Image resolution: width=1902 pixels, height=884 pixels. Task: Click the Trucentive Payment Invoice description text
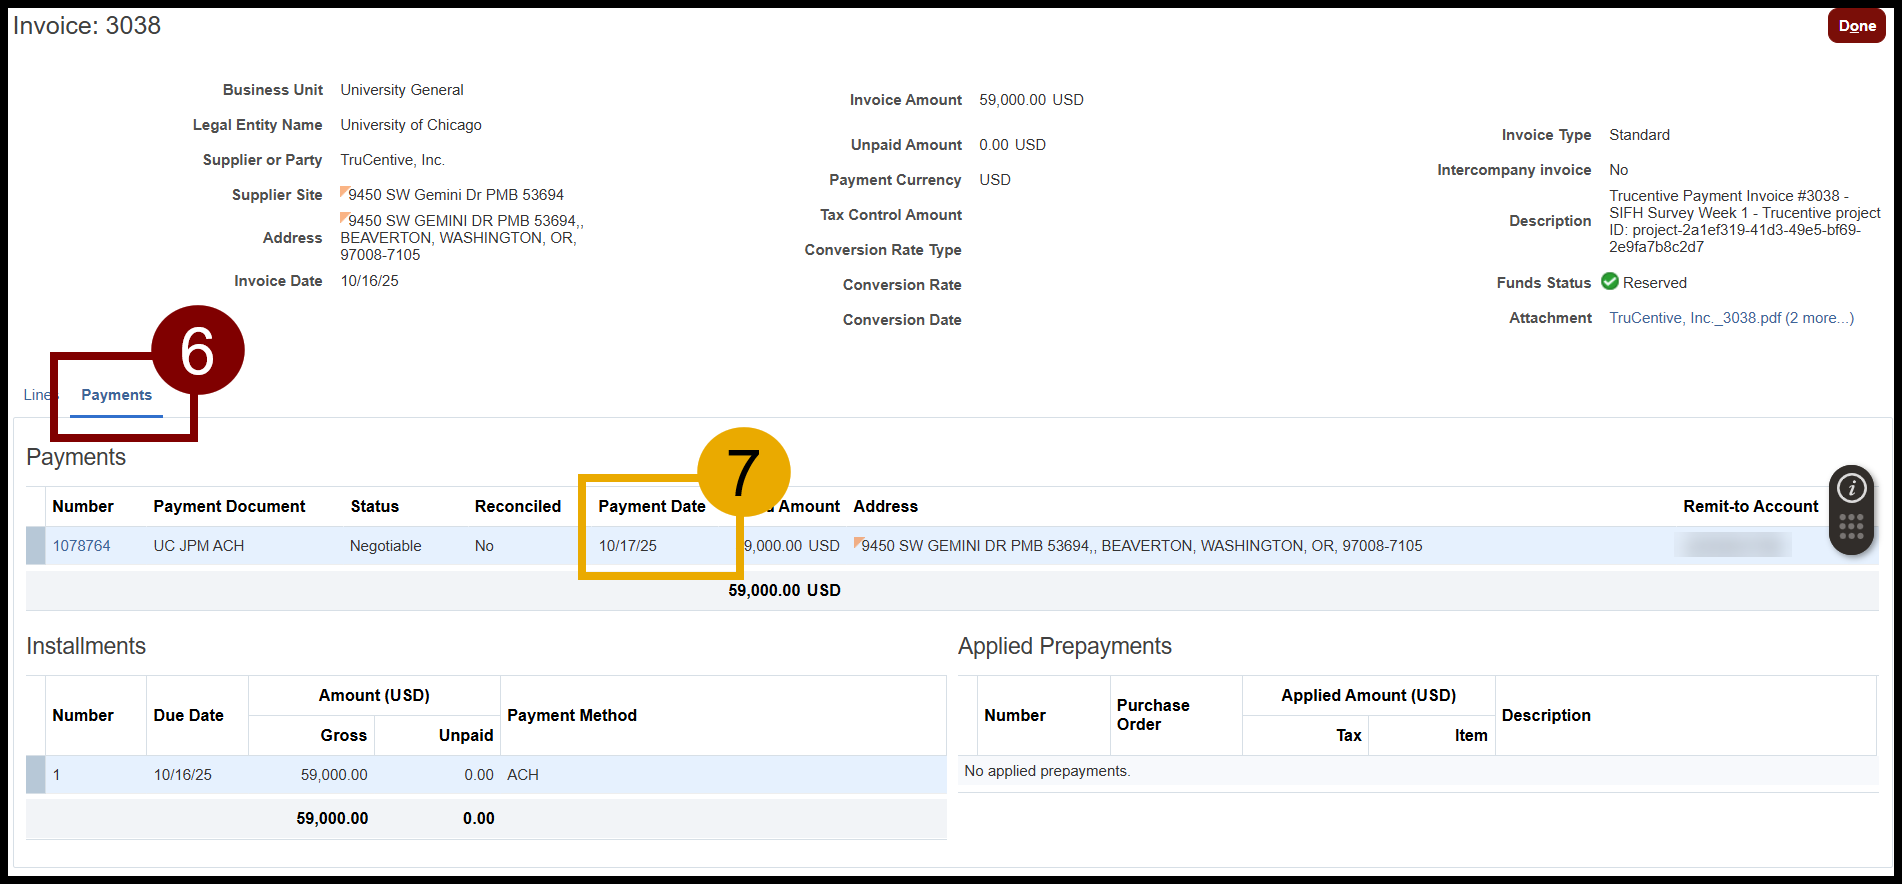click(x=1744, y=221)
